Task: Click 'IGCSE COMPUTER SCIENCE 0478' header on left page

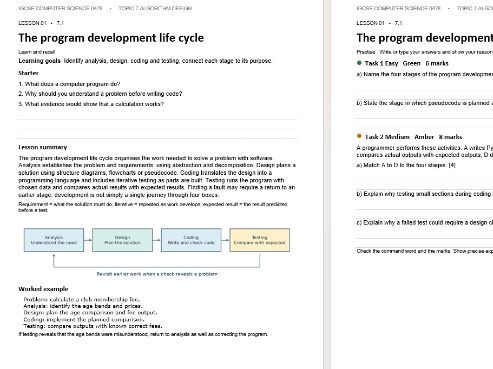Action: pos(60,8)
